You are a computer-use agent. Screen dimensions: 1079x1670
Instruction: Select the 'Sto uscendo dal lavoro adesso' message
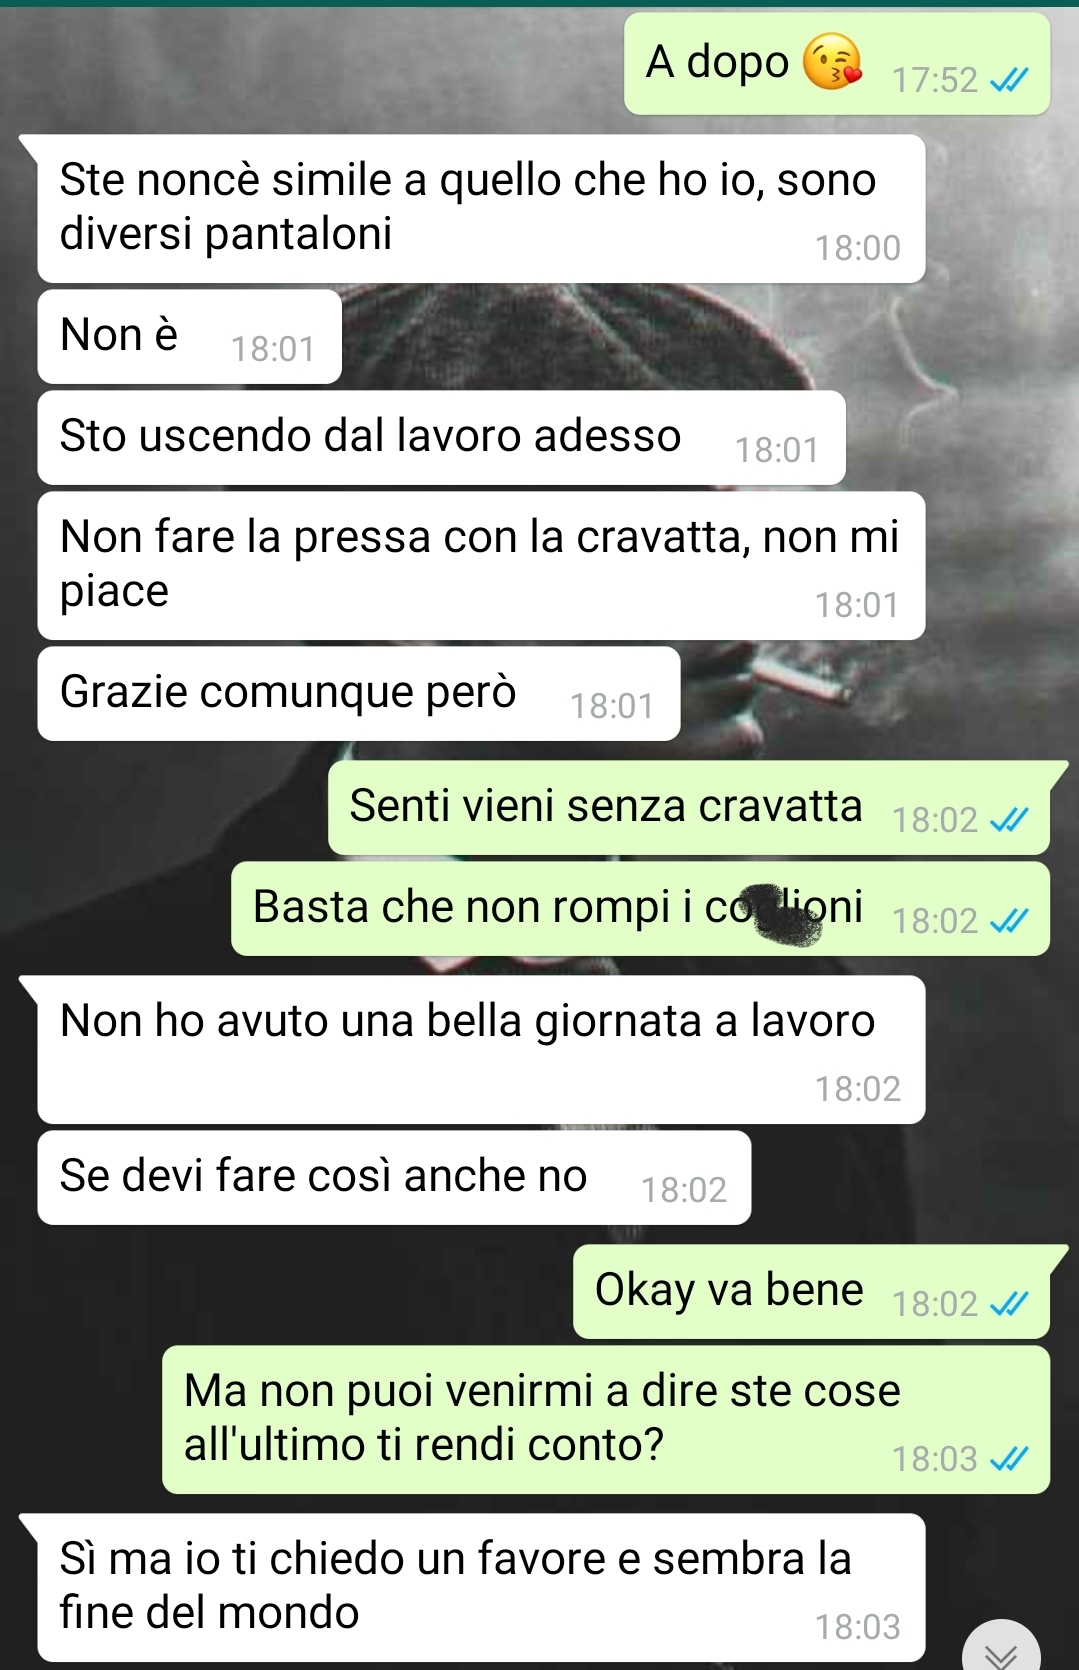[x=442, y=438]
